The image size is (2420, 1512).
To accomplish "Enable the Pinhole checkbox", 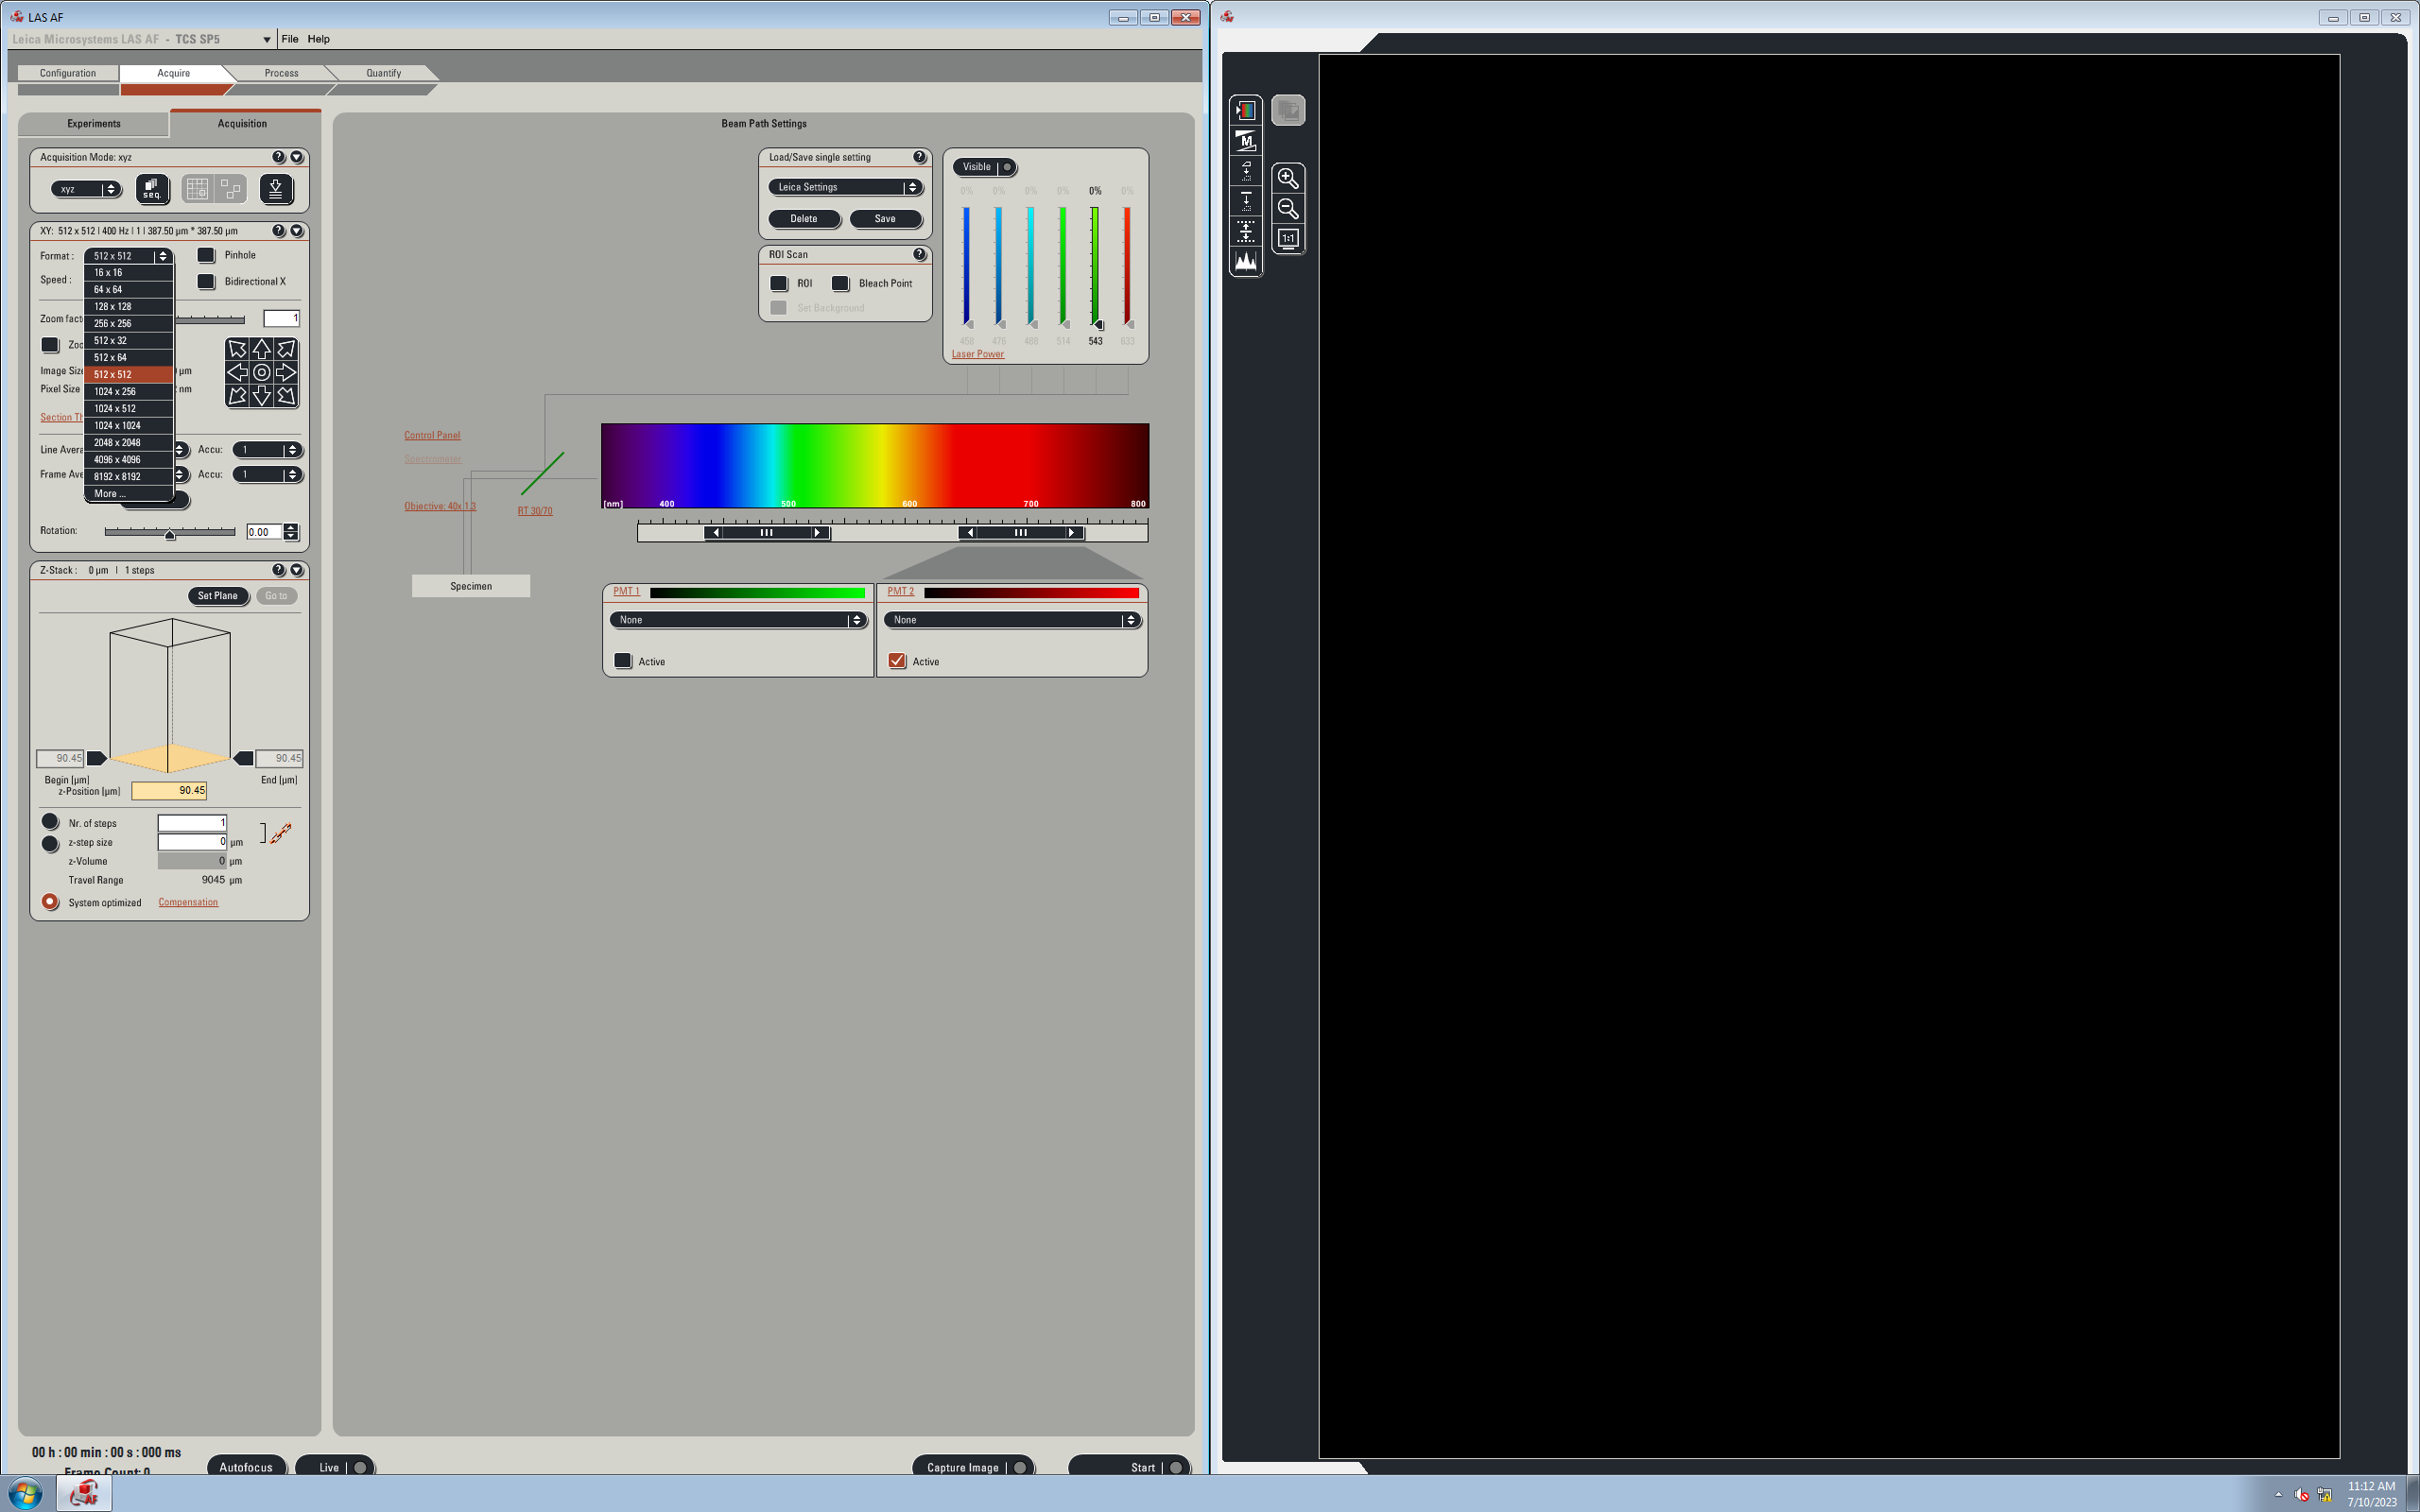I will click(x=206, y=255).
